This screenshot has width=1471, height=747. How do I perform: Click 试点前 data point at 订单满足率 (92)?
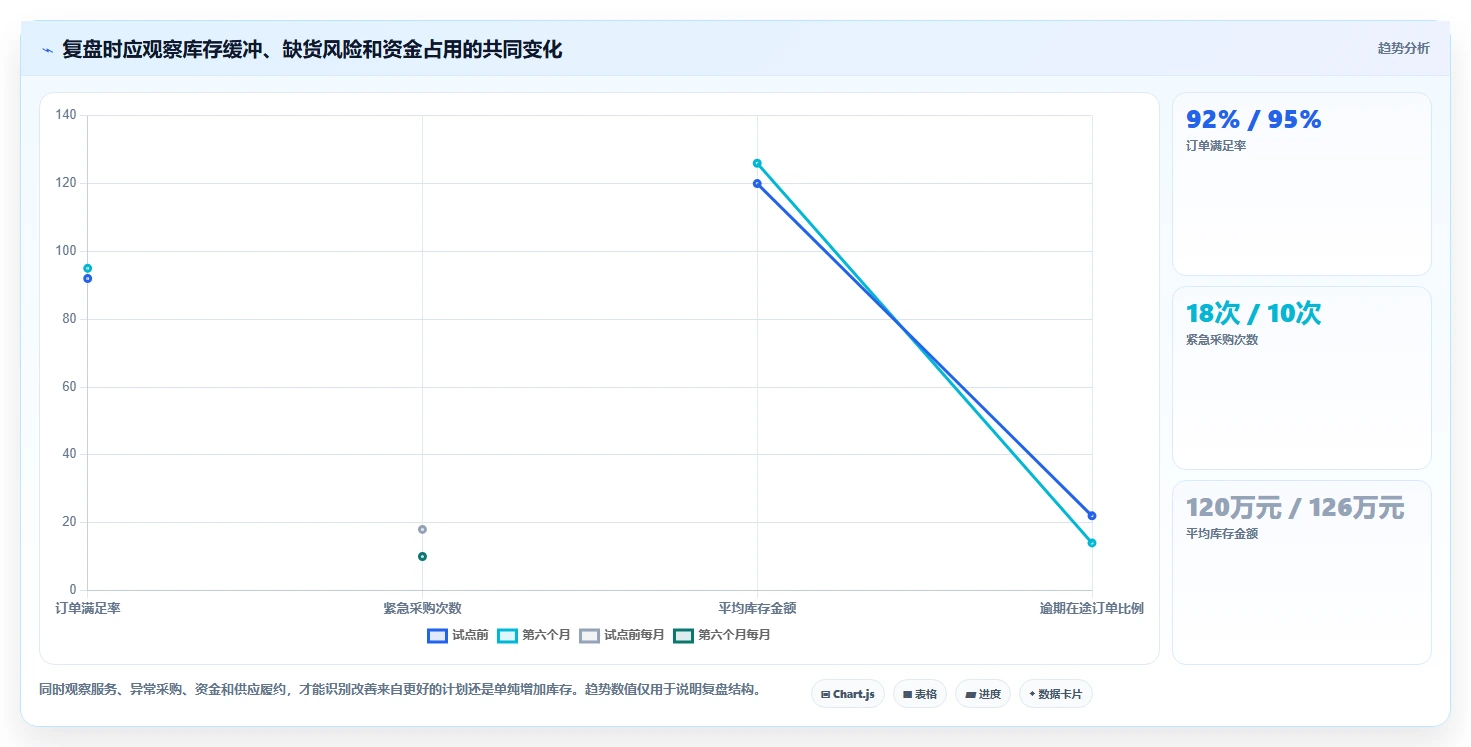pyautogui.click(x=88, y=279)
